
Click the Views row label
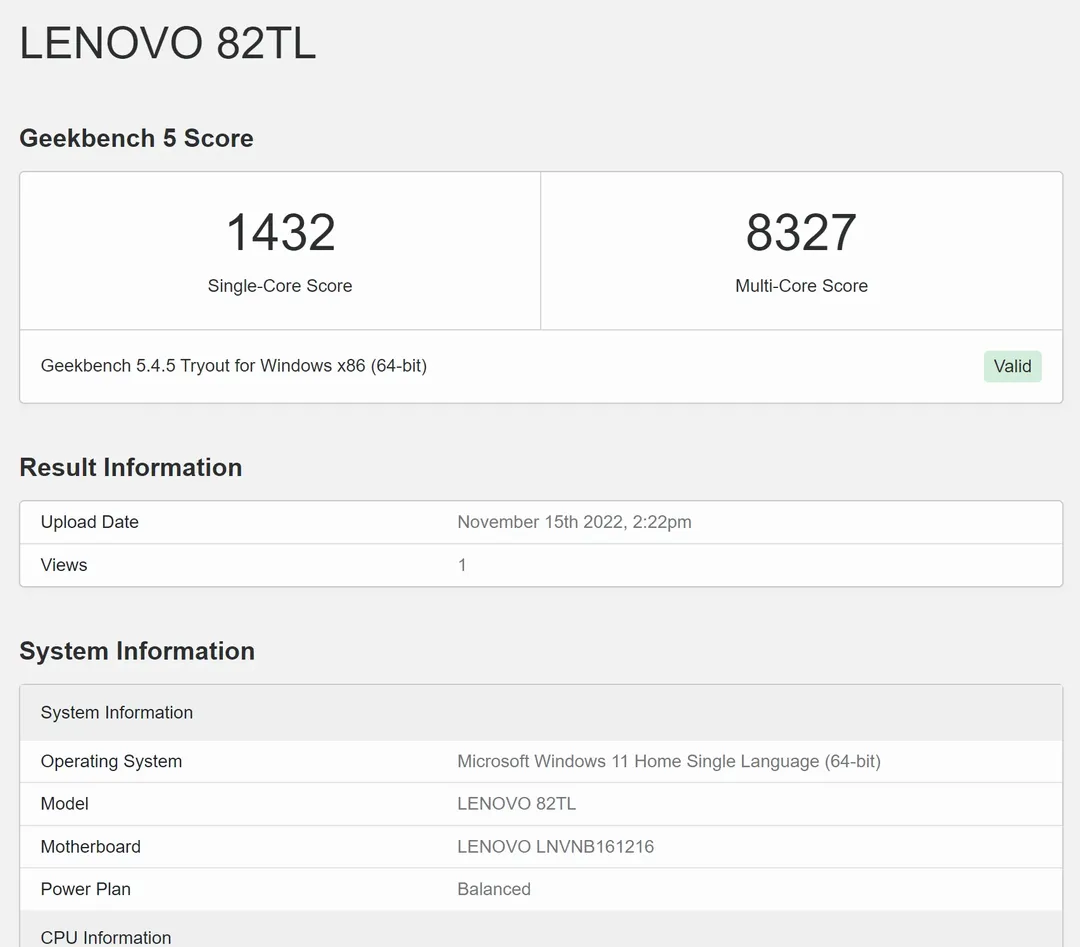coord(64,565)
